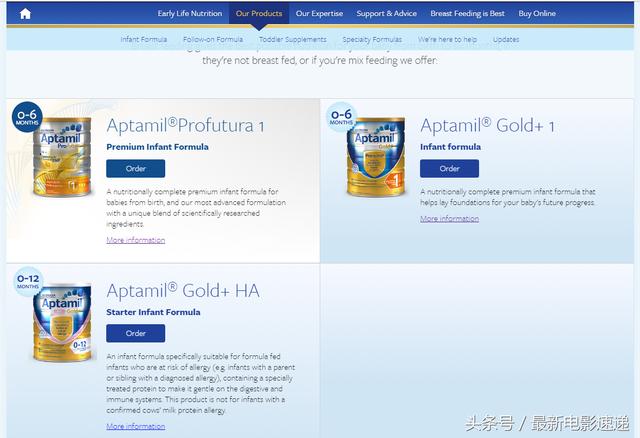Order Aptamil Gold+ 1

click(x=449, y=169)
